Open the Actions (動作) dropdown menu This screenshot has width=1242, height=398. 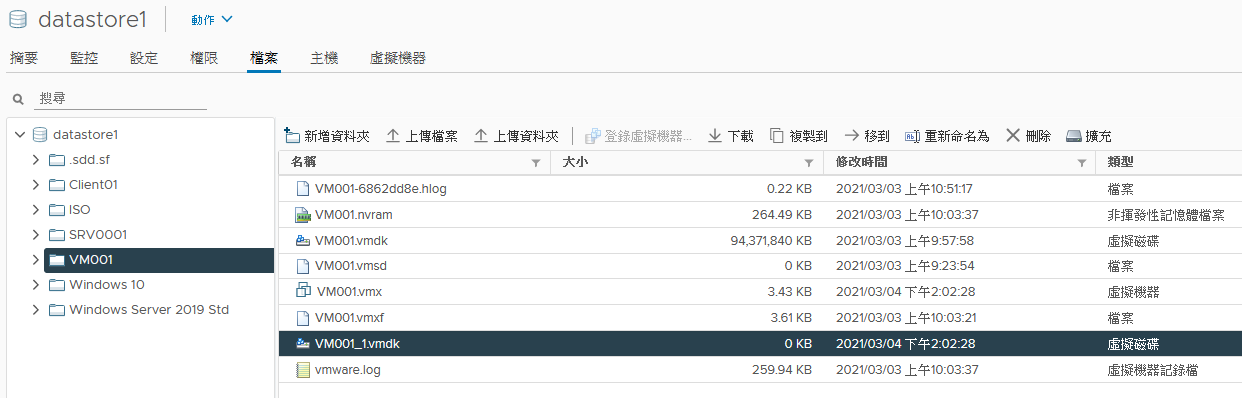[x=212, y=20]
